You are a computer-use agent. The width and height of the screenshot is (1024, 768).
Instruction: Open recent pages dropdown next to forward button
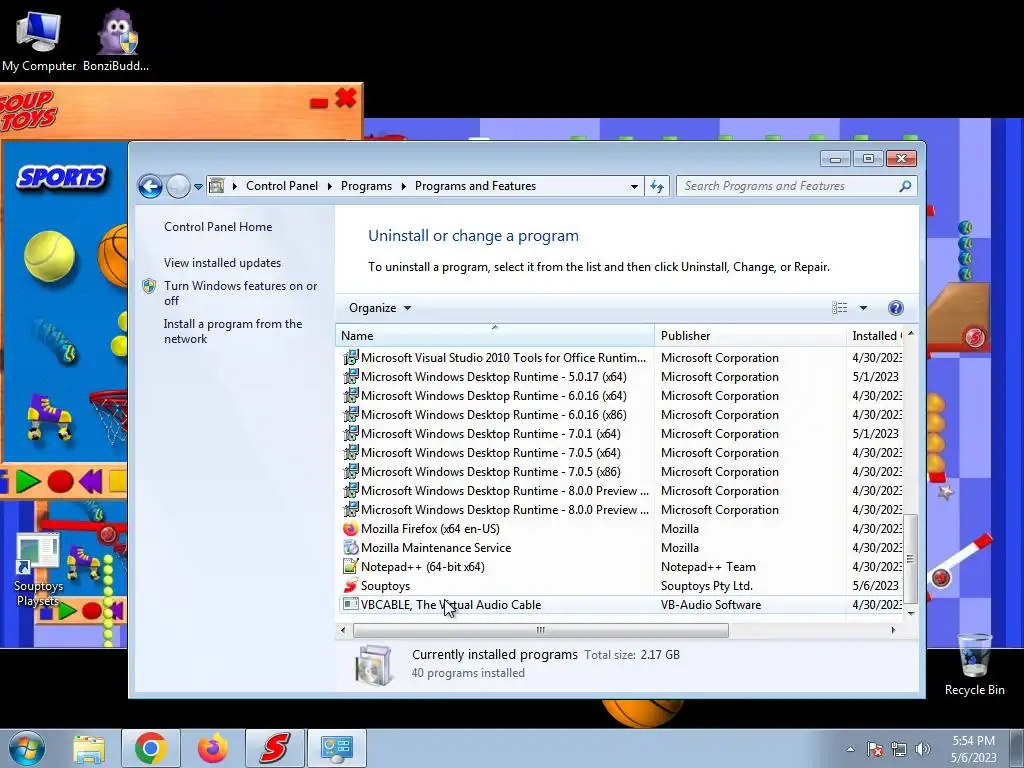tap(199, 187)
